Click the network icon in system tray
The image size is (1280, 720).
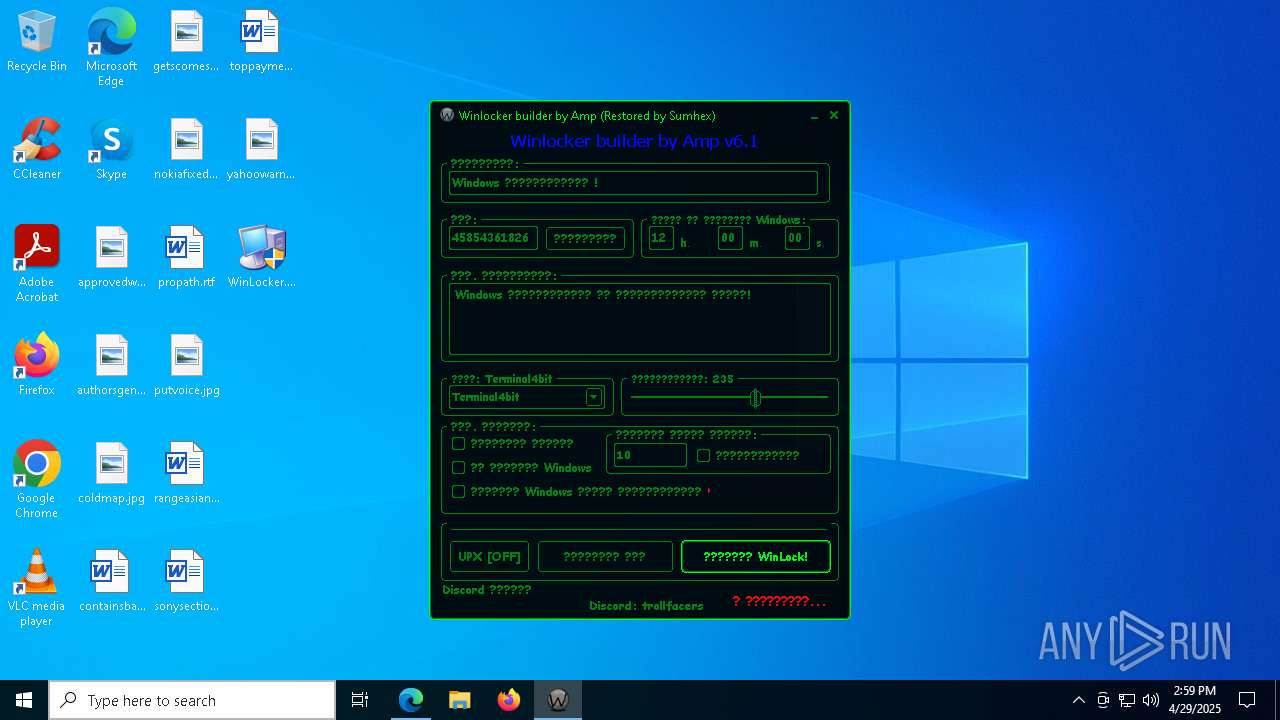(1127, 700)
